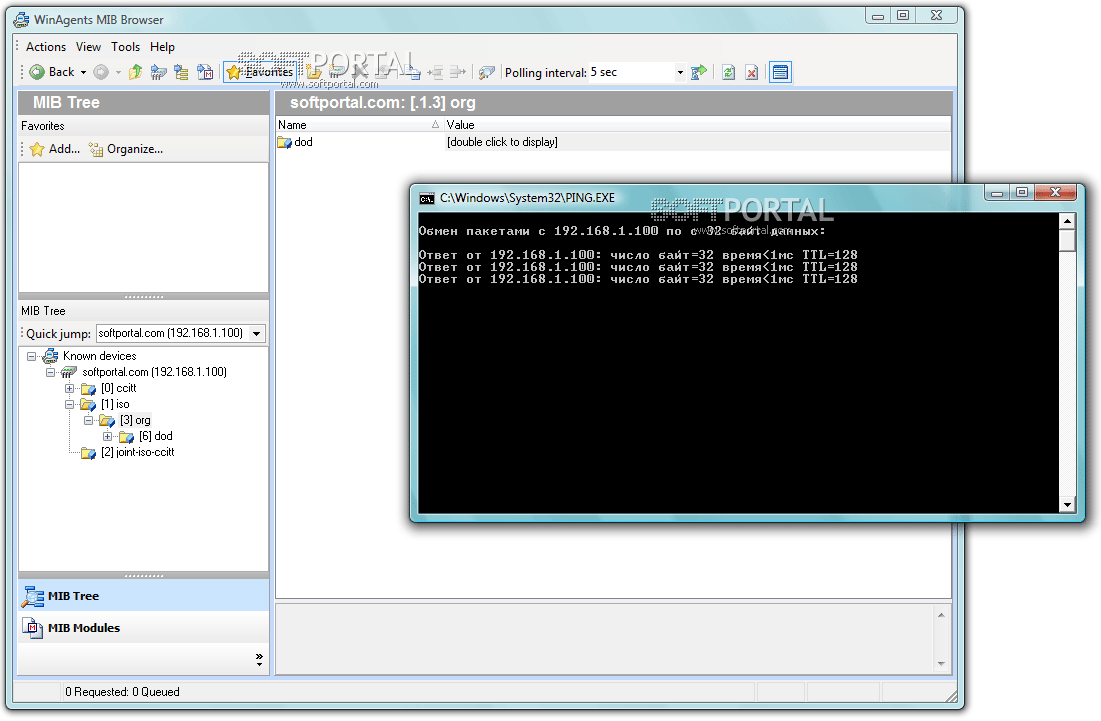The width and height of the screenshot is (1101, 721).
Task: Click the green refresh toolbar icon
Action: point(728,72)
